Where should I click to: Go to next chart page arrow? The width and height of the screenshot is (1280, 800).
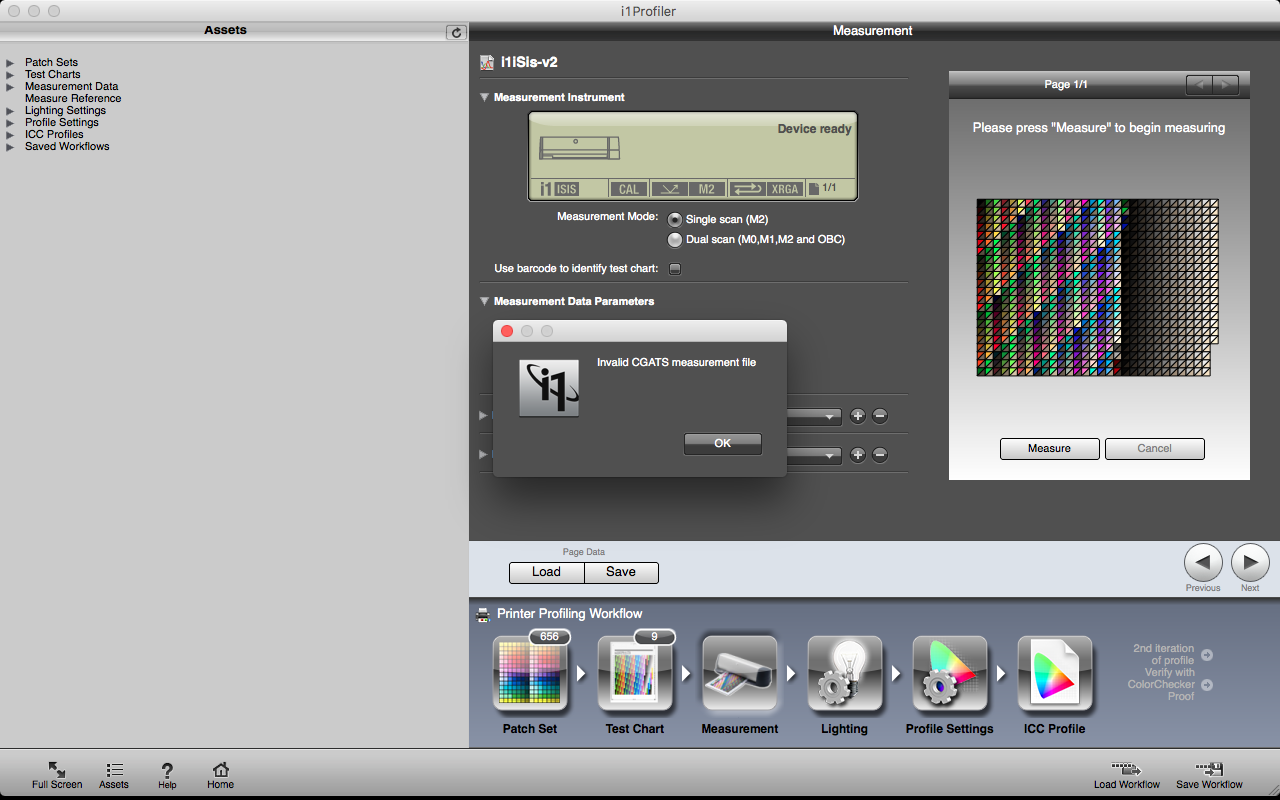click(x=1226, y=85)
